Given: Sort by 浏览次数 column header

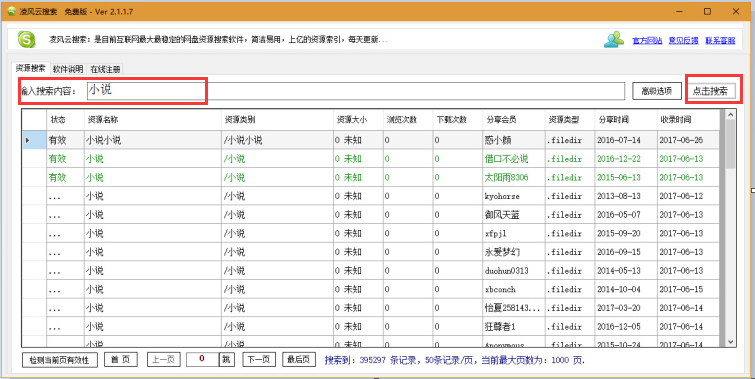Looking at the screenshot, I should [x=407, y=120].
